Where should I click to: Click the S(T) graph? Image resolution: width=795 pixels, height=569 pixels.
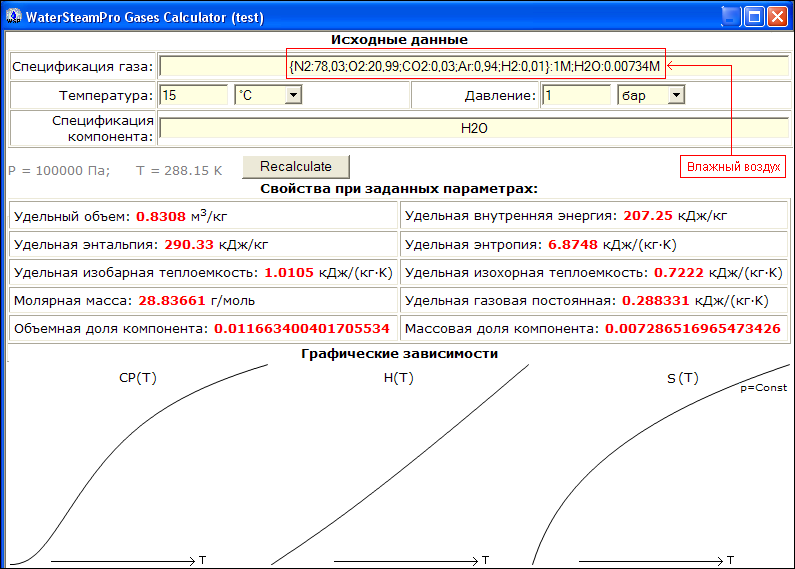coord(660,464)
